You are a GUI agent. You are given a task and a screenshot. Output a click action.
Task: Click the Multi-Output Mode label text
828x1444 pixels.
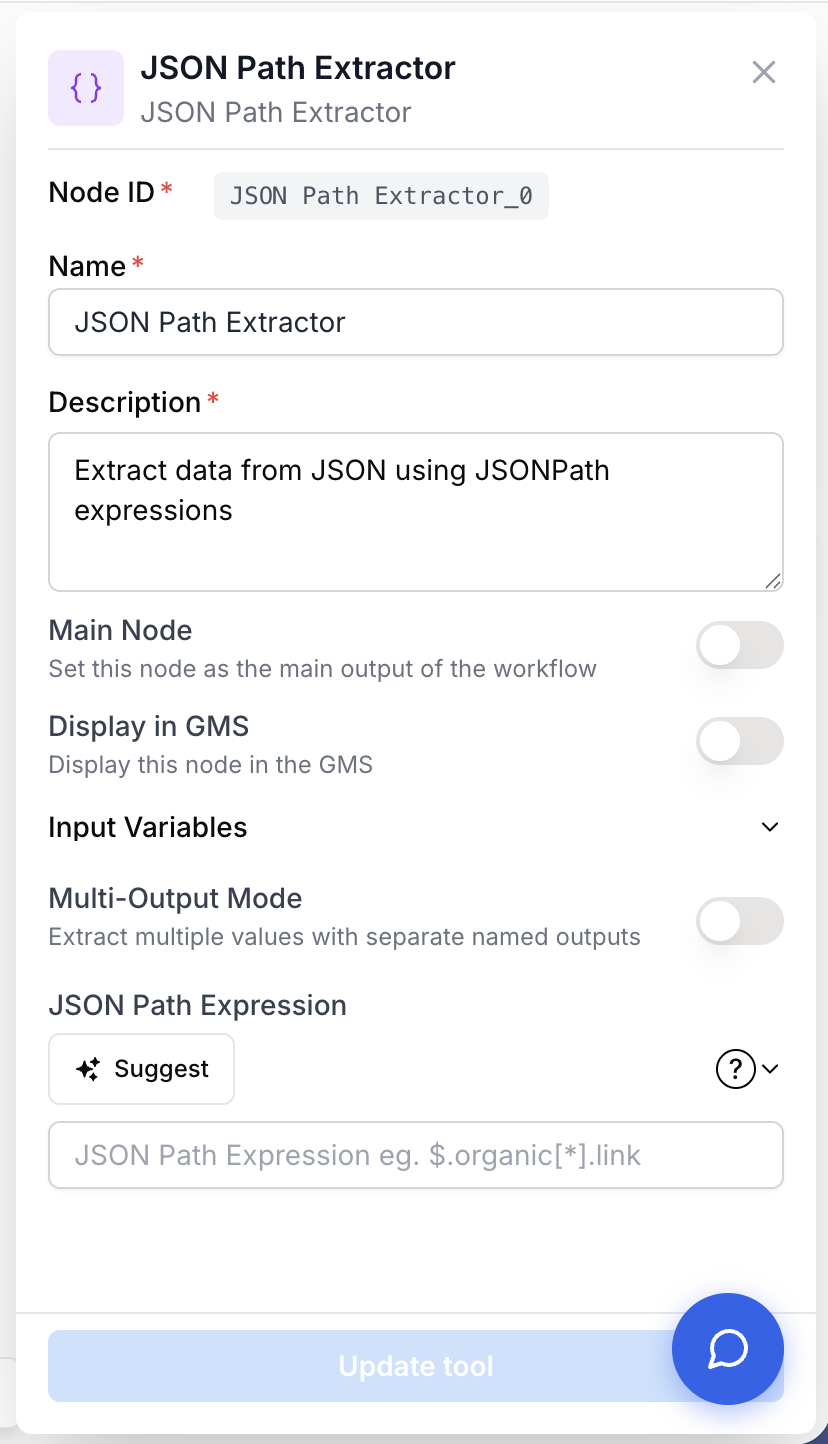pos(175,898)
